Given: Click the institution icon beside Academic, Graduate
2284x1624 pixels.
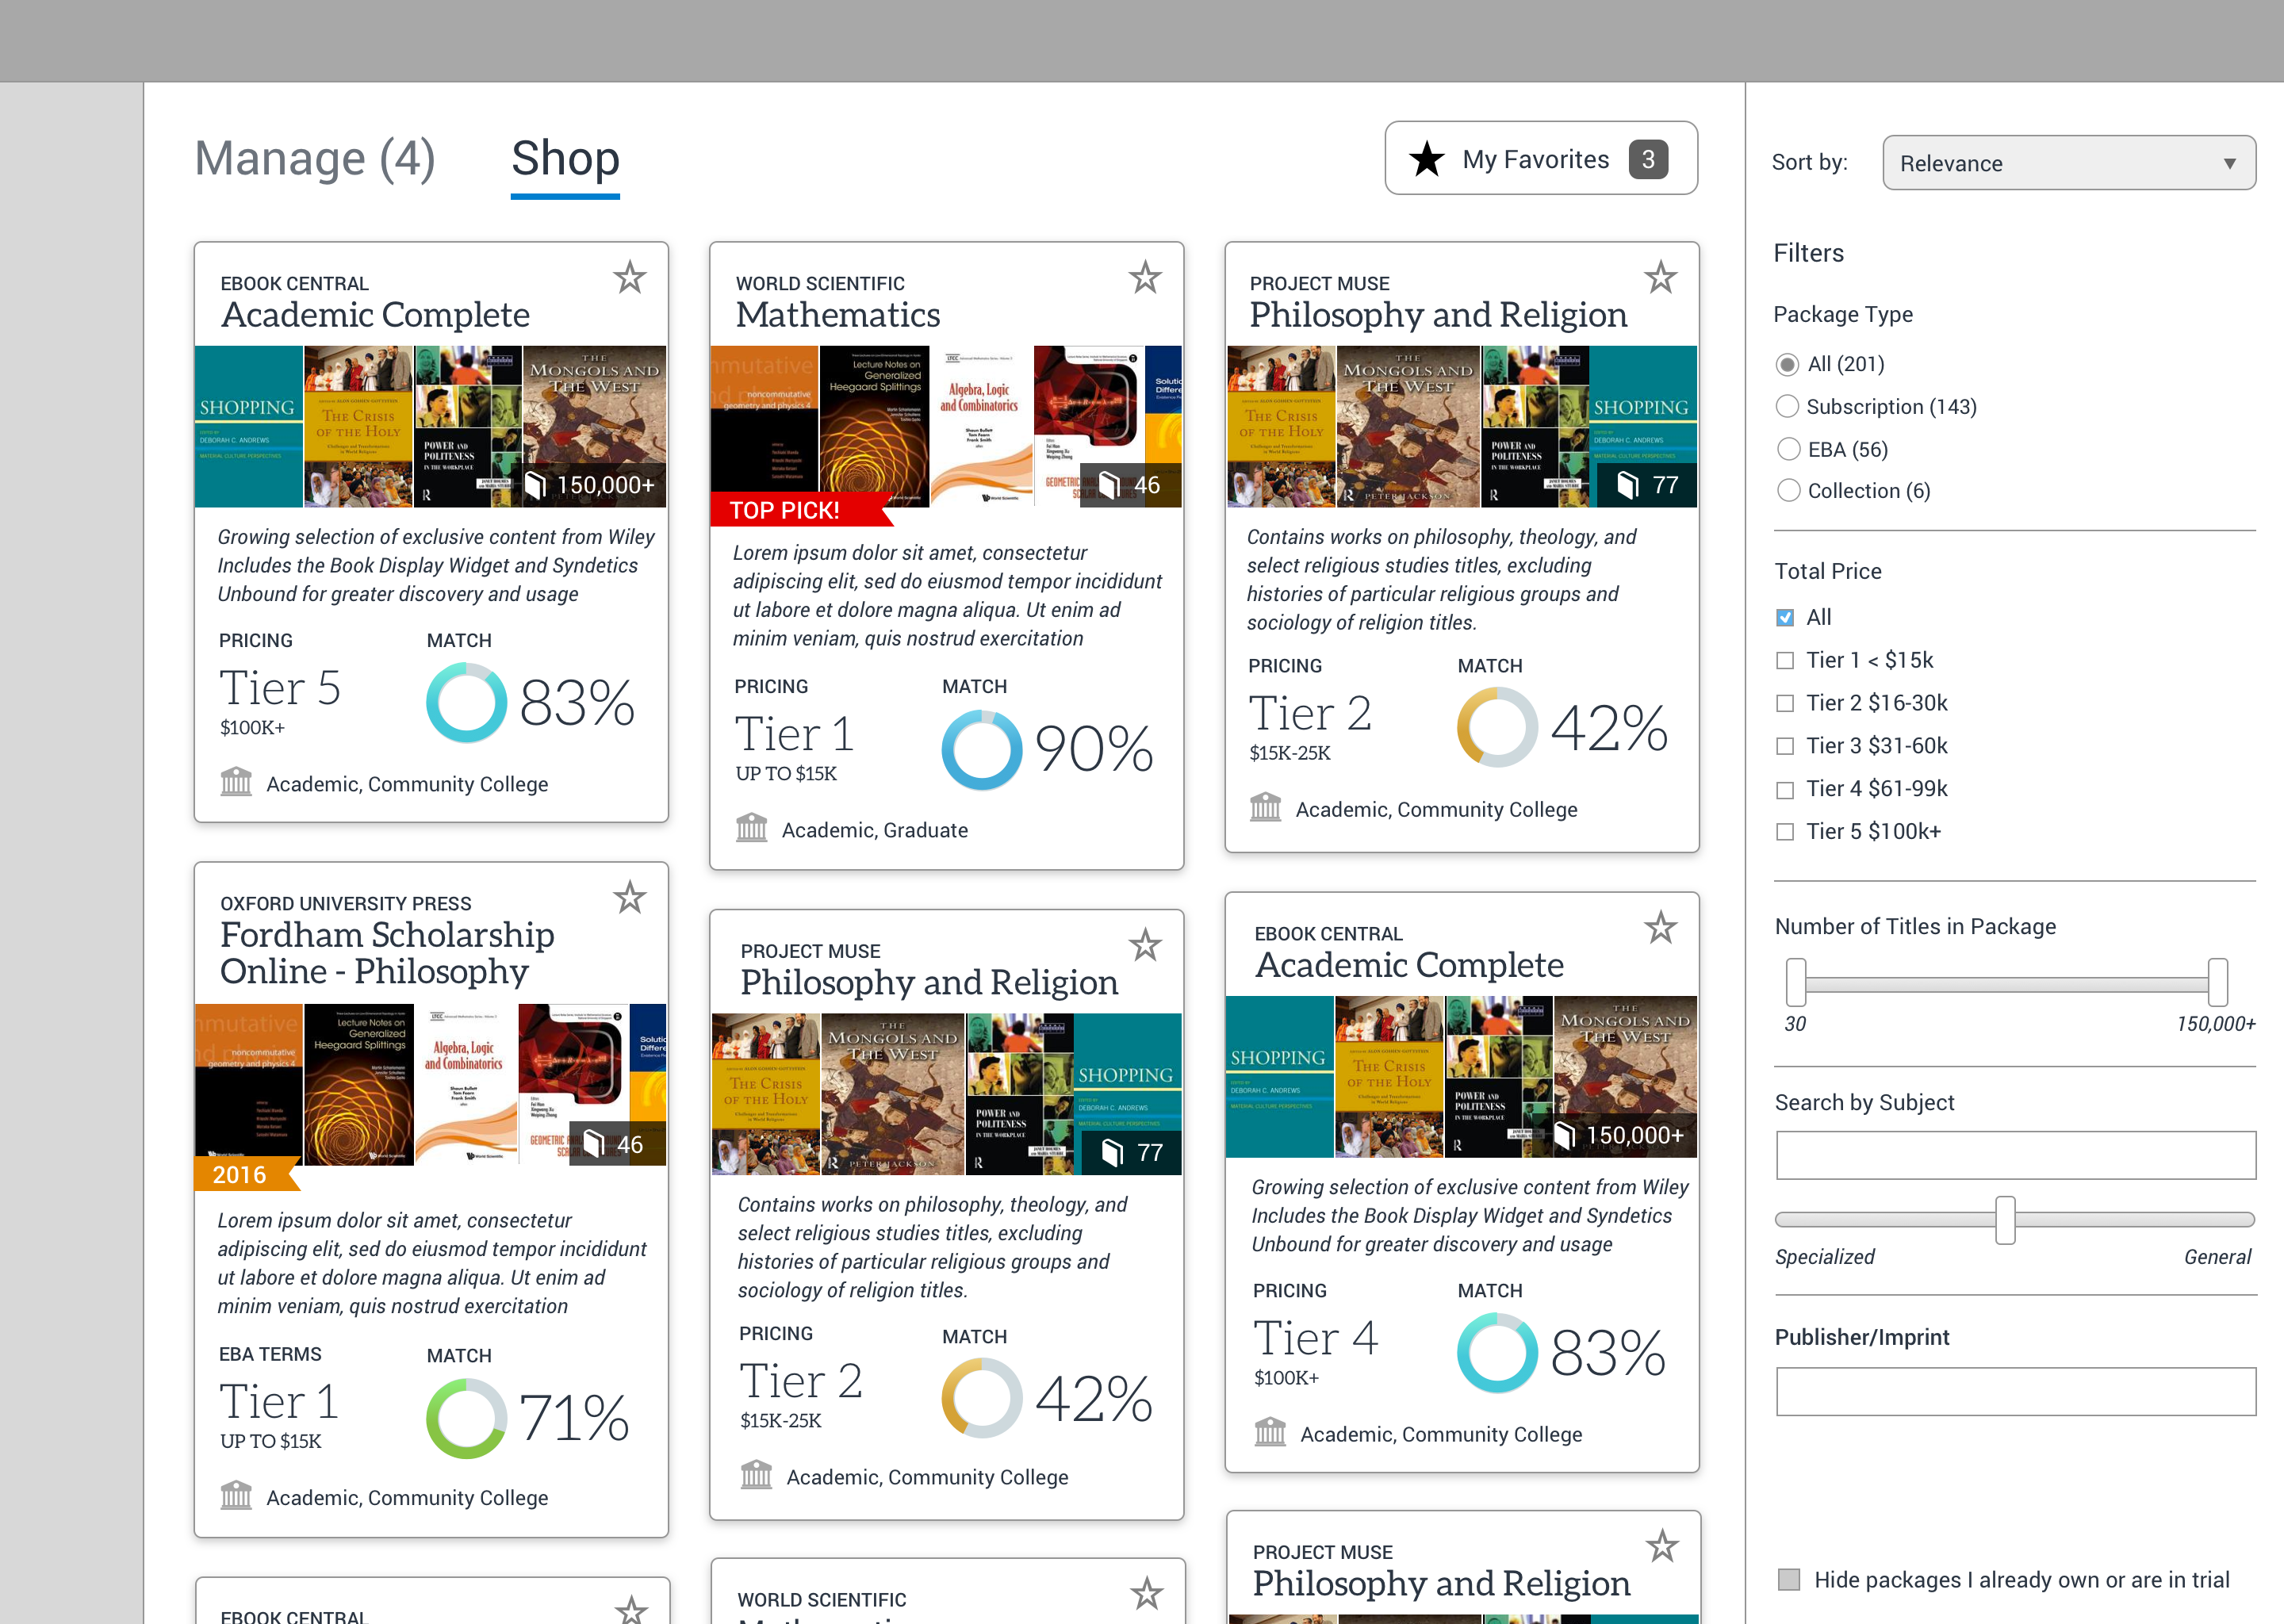Looking at the screenshot, I should (752, 828).
